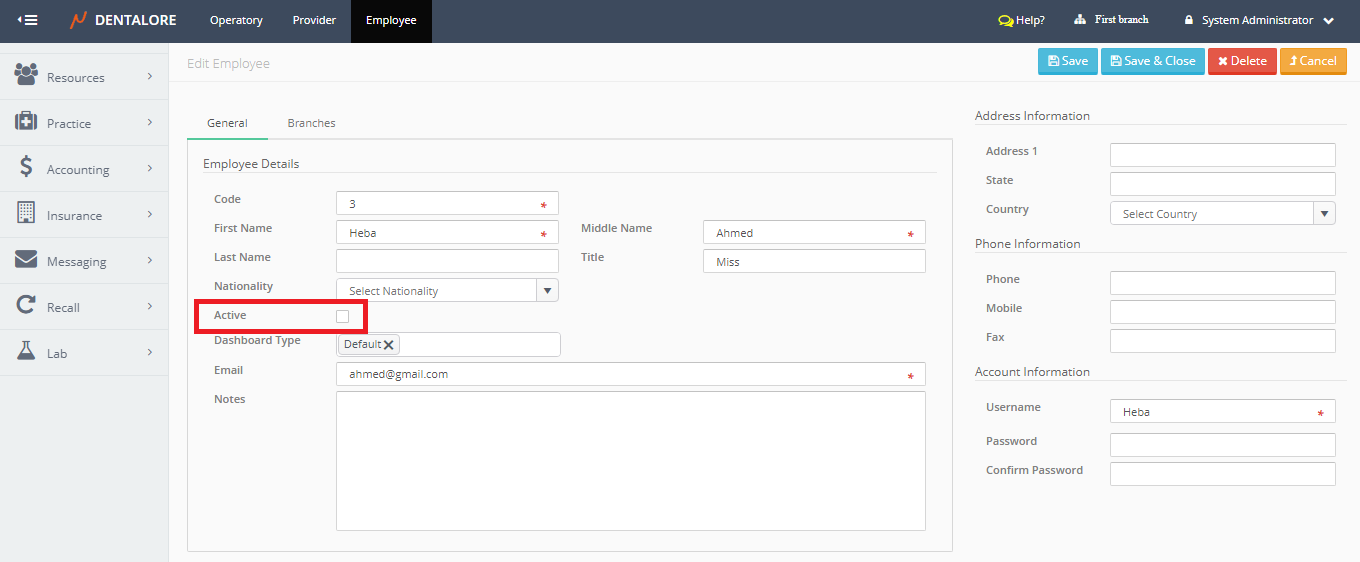
Task: Click into the Notes text area
Action: pos(630,460)
